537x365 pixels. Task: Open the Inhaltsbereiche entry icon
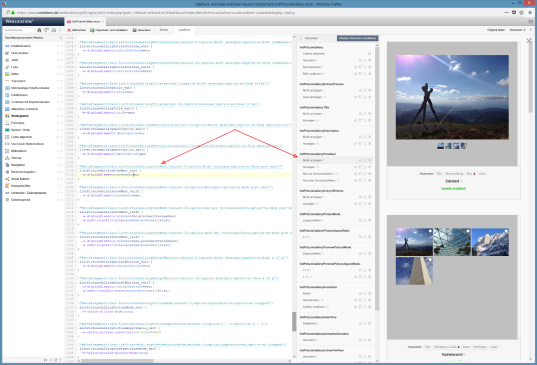(7, 46)
